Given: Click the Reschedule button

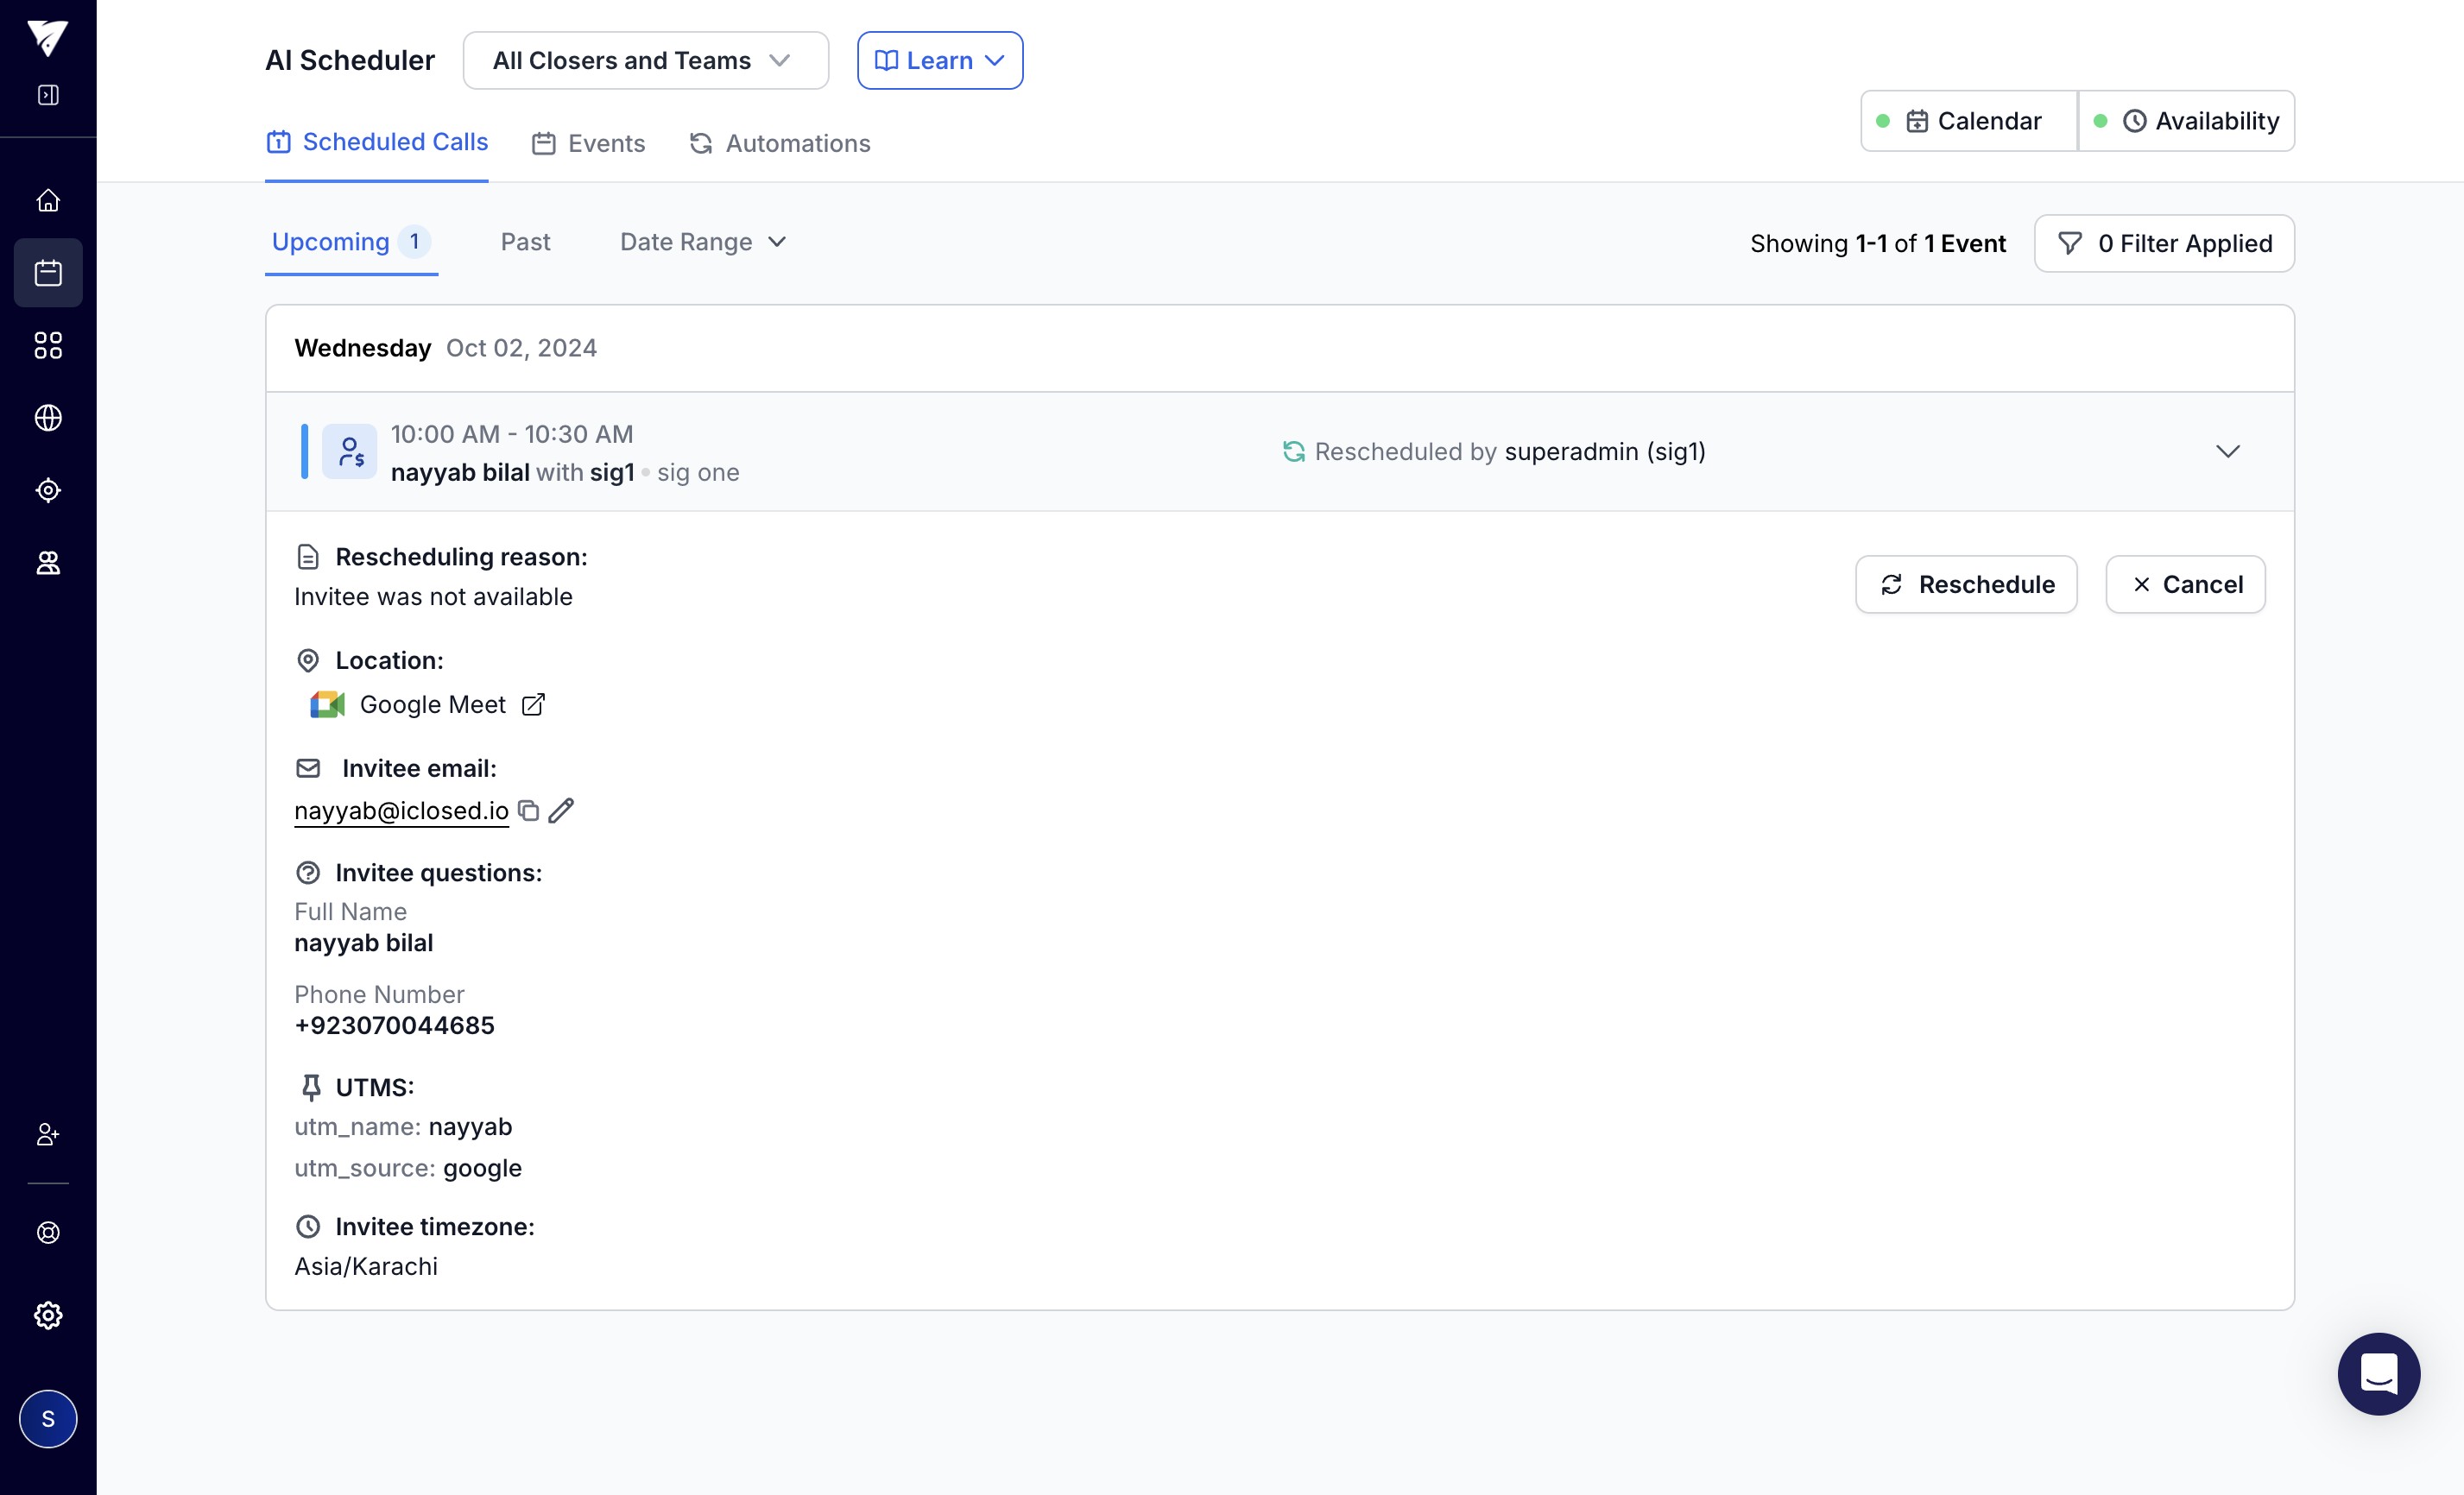Looking at the screenshot, I should pyautogui.click(x=1966, y=585).
